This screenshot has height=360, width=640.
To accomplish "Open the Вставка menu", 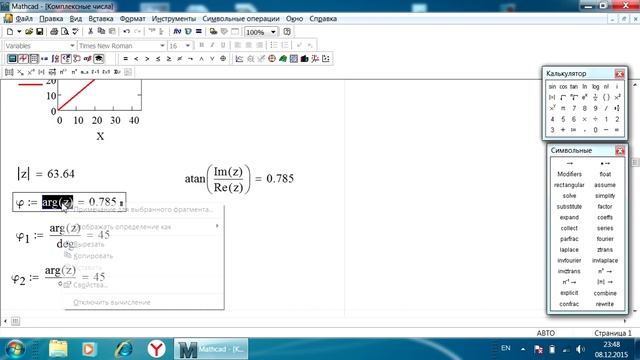I will coord(101,19).
